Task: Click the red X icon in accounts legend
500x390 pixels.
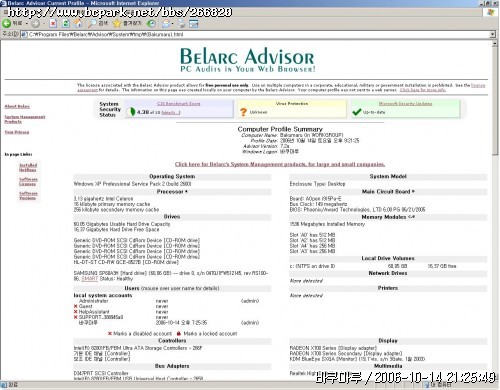Action: [110, 333]
